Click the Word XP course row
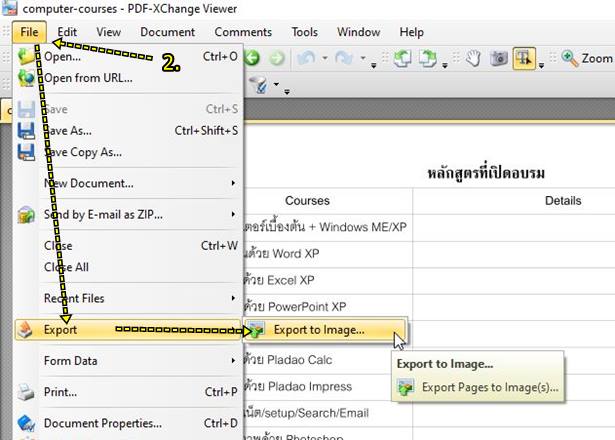Screen dimensions: 615x440 point(328,254)
